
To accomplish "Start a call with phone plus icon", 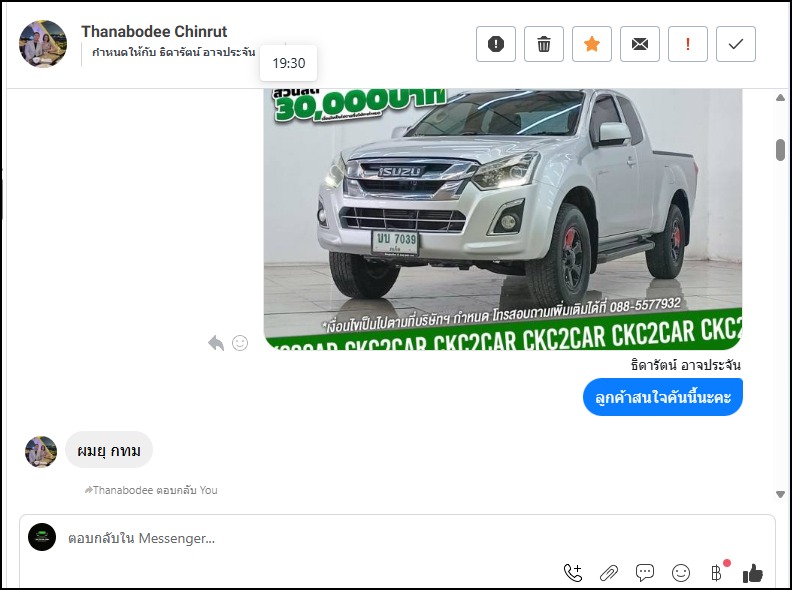I will pos(573,573).
